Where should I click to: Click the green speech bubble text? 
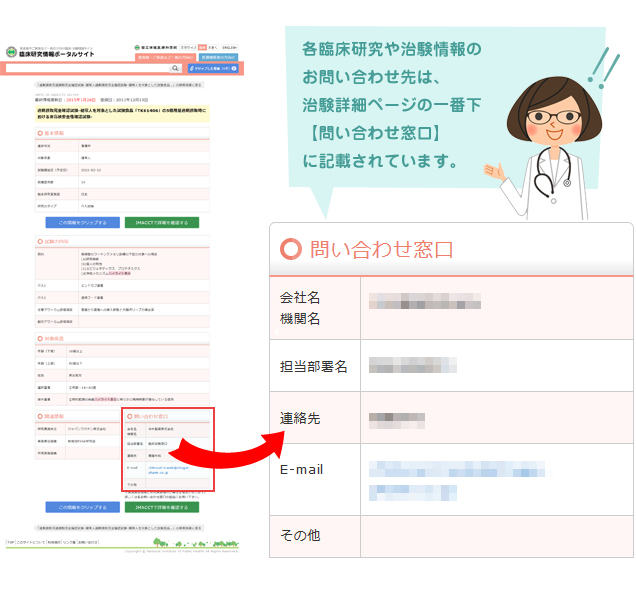pos(392,104)
